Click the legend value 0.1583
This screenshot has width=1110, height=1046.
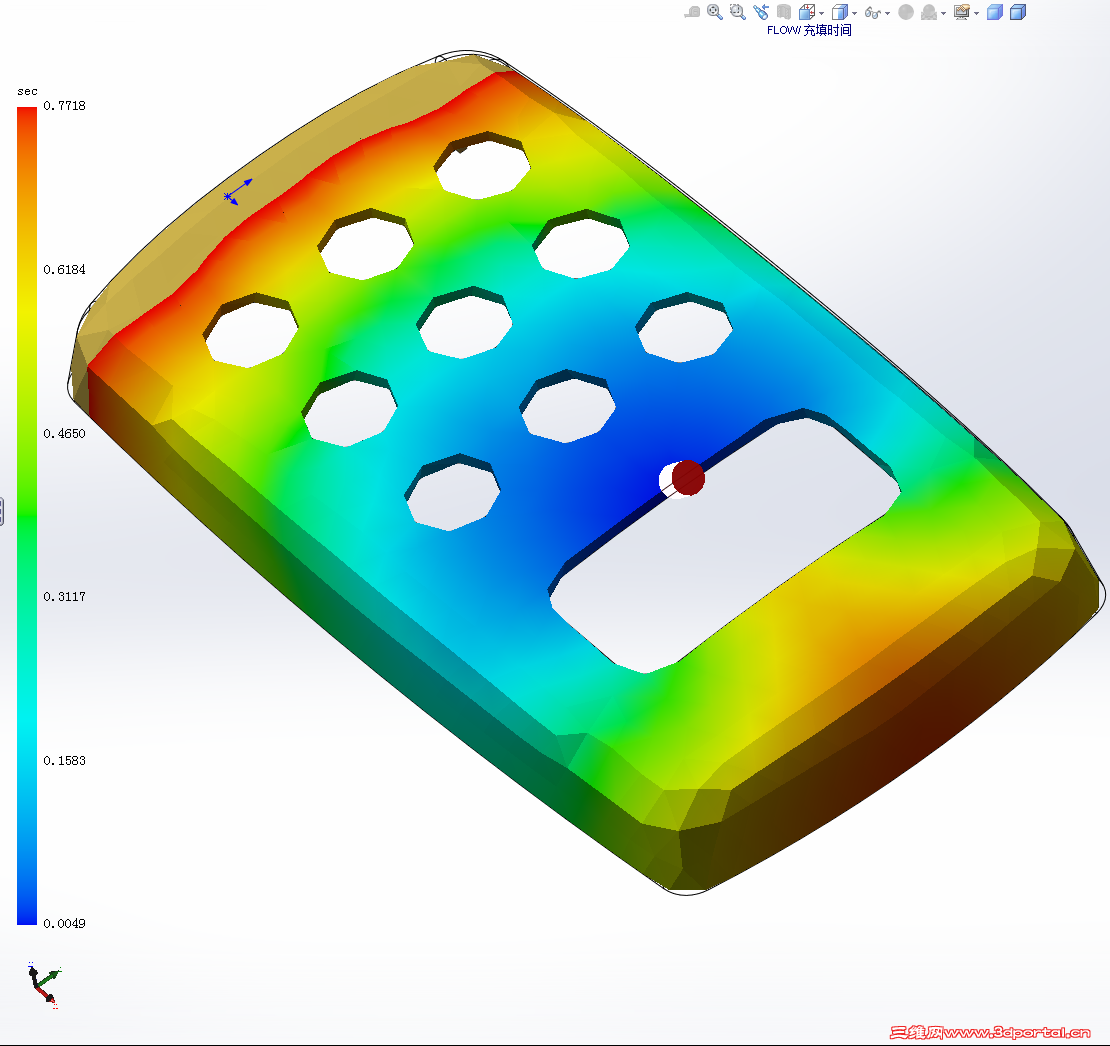(64, 760)
